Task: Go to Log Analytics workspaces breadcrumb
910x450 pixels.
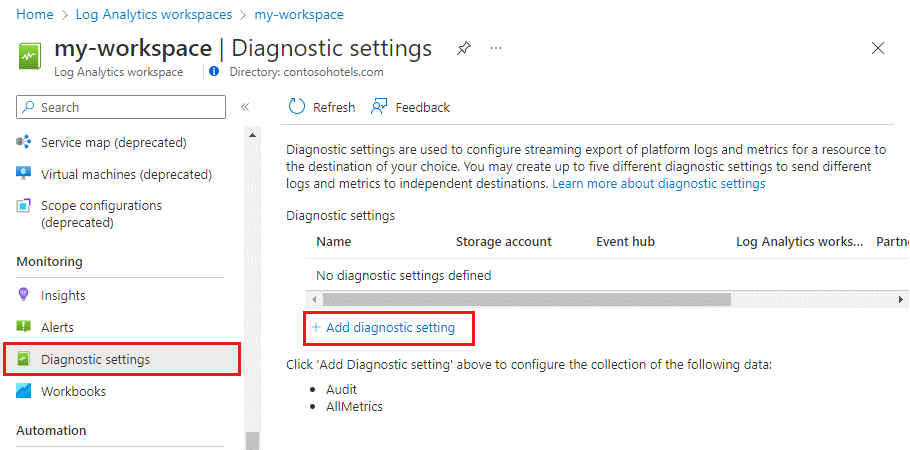Action: click(152, 15)
